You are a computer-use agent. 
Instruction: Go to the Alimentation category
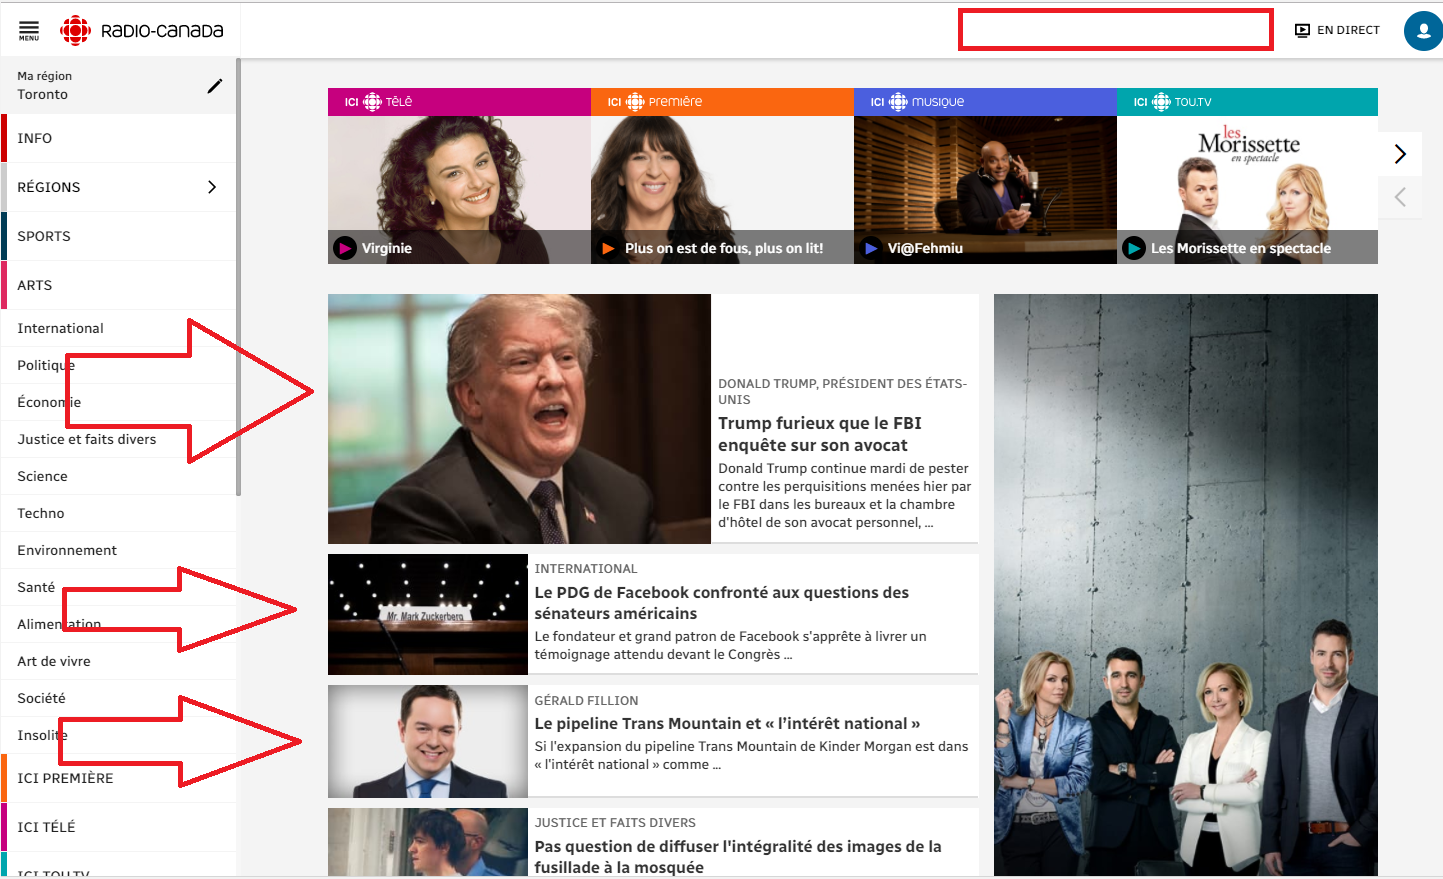tap(59, 624)
